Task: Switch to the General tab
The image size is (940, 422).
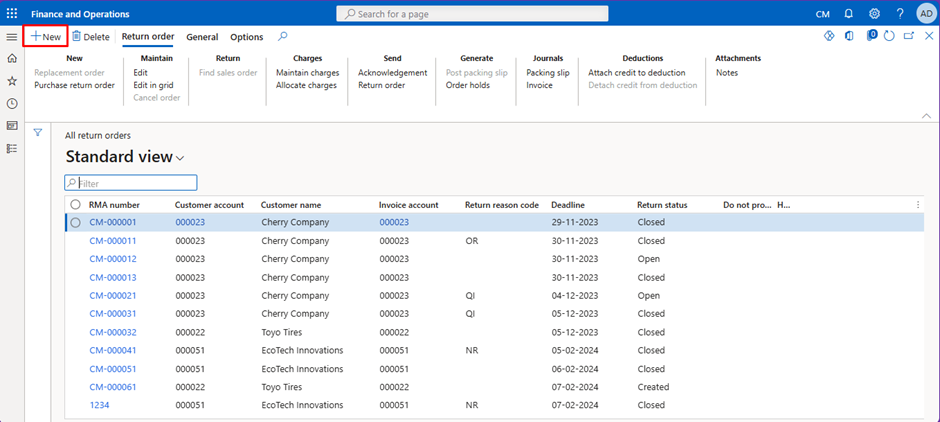Action: coord(202,37)
